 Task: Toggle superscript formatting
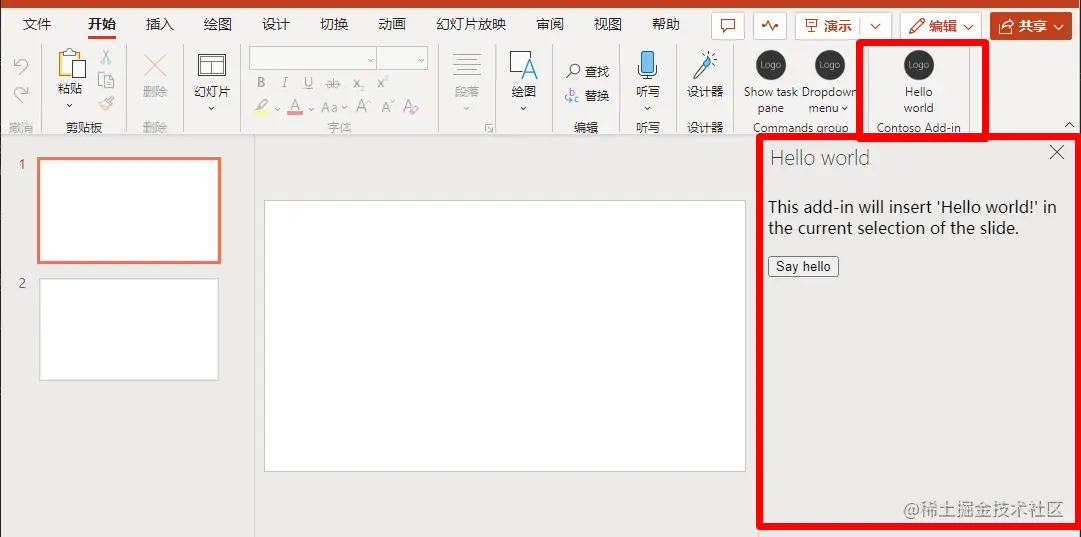click(x=383, y=83)
